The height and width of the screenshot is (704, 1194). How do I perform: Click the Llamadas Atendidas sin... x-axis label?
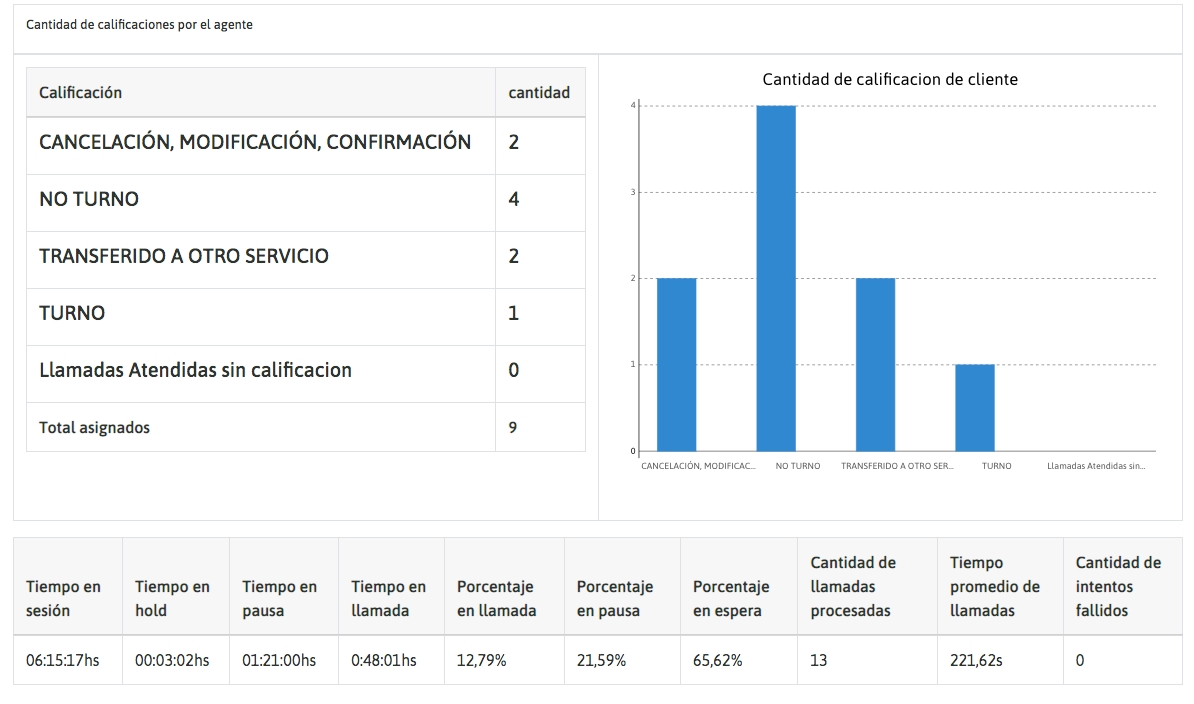1095,466
